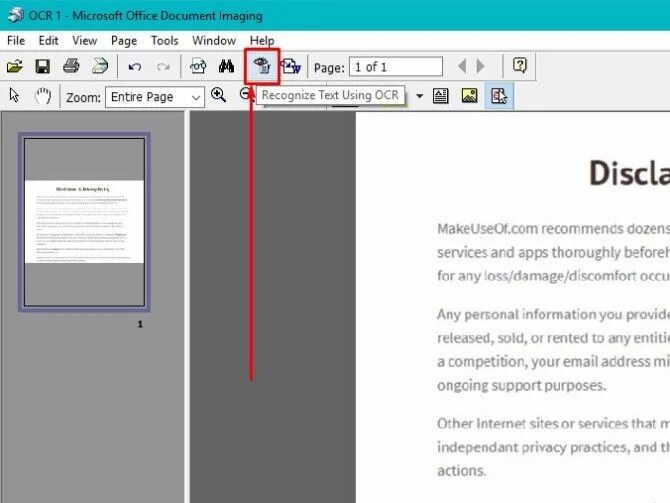Open the Tools menu

(165, 41)
